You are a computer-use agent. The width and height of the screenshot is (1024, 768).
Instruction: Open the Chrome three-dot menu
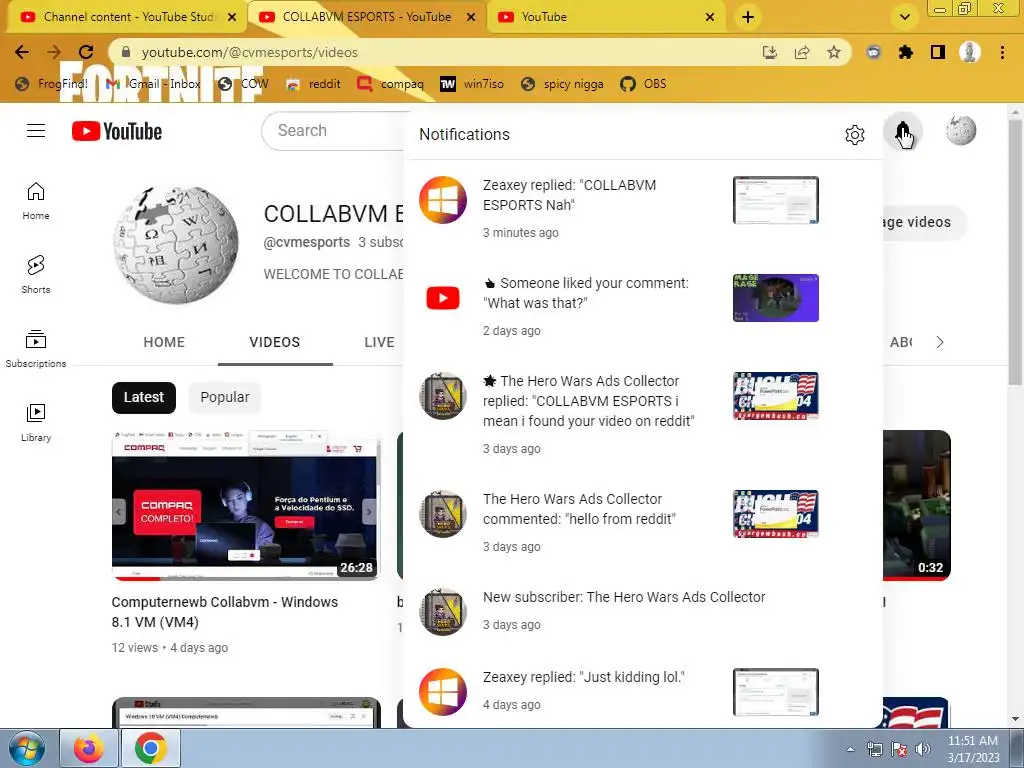click(x=1002, y=52)
